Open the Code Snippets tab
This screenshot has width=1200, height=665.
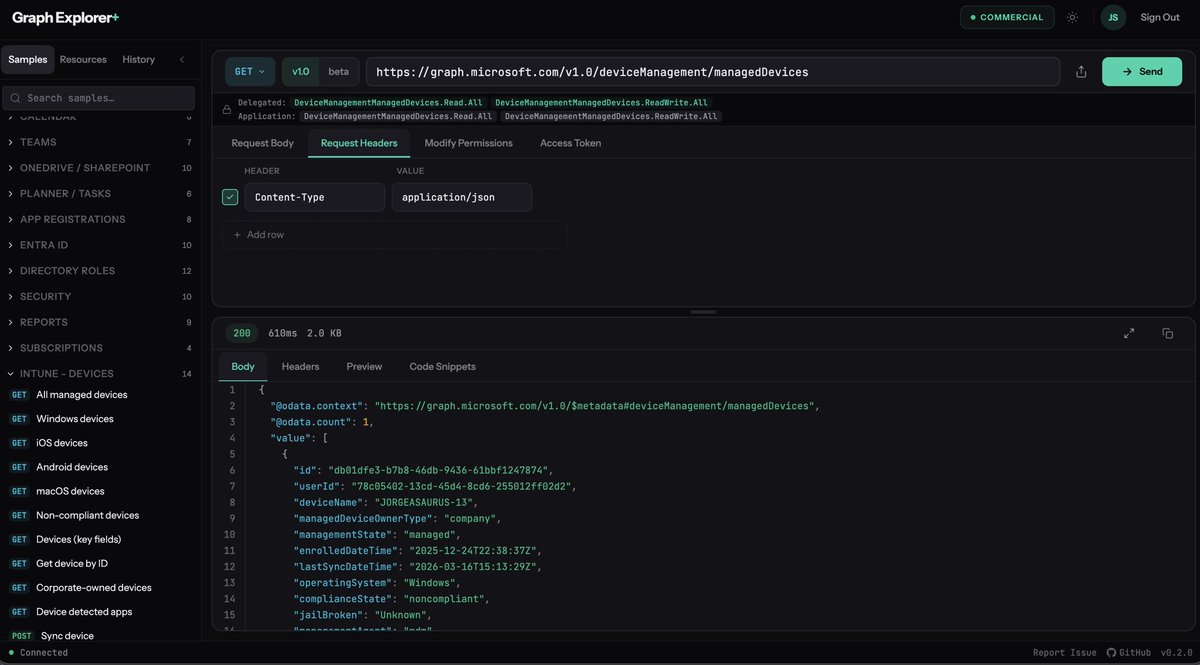click(x=443, y=367)
